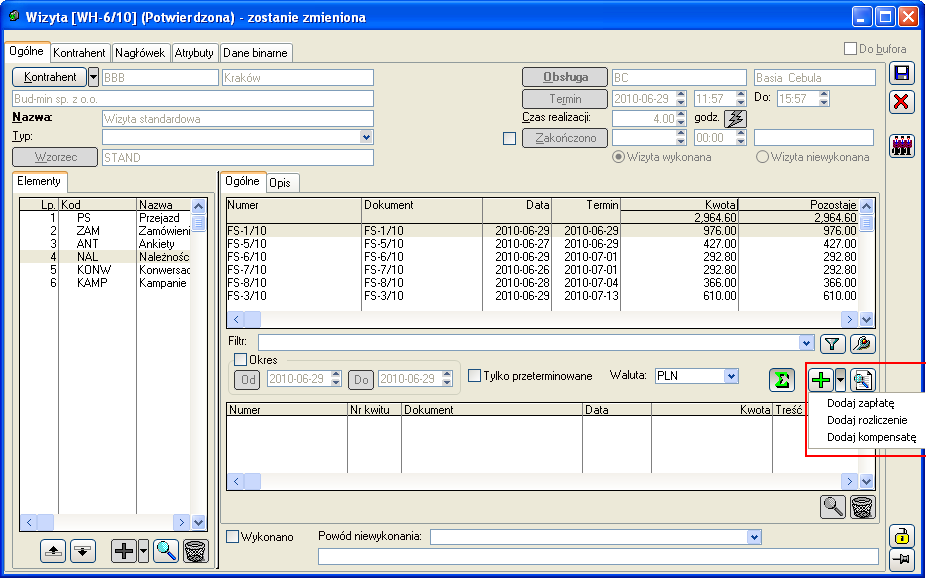This screenshot has width=926, height=578.
Task: Switch to the Atrybuty tab
Action: click(194, 53)
